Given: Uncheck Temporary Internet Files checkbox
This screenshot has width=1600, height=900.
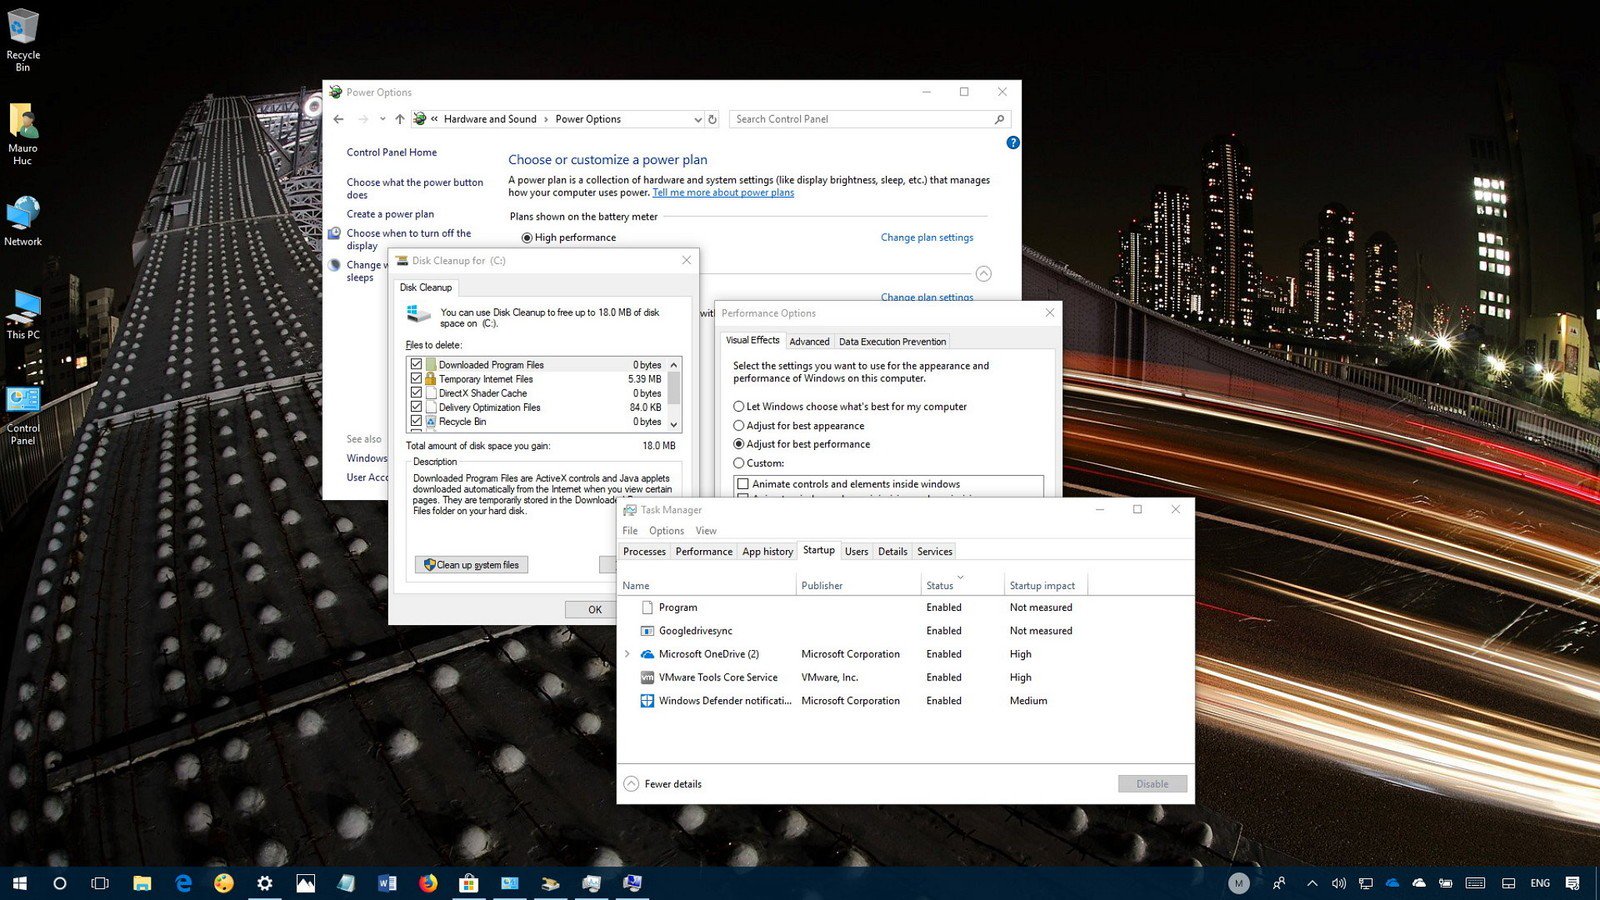Looking at the screenshot, I should 416,379.
